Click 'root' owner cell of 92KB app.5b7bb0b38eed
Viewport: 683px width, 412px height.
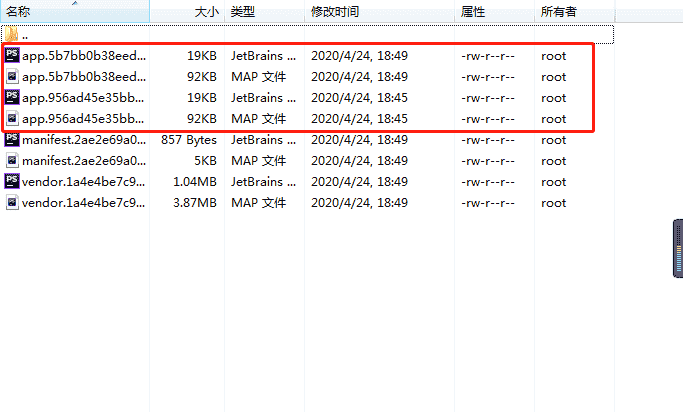pyautogui.click(x=554, y=77)
